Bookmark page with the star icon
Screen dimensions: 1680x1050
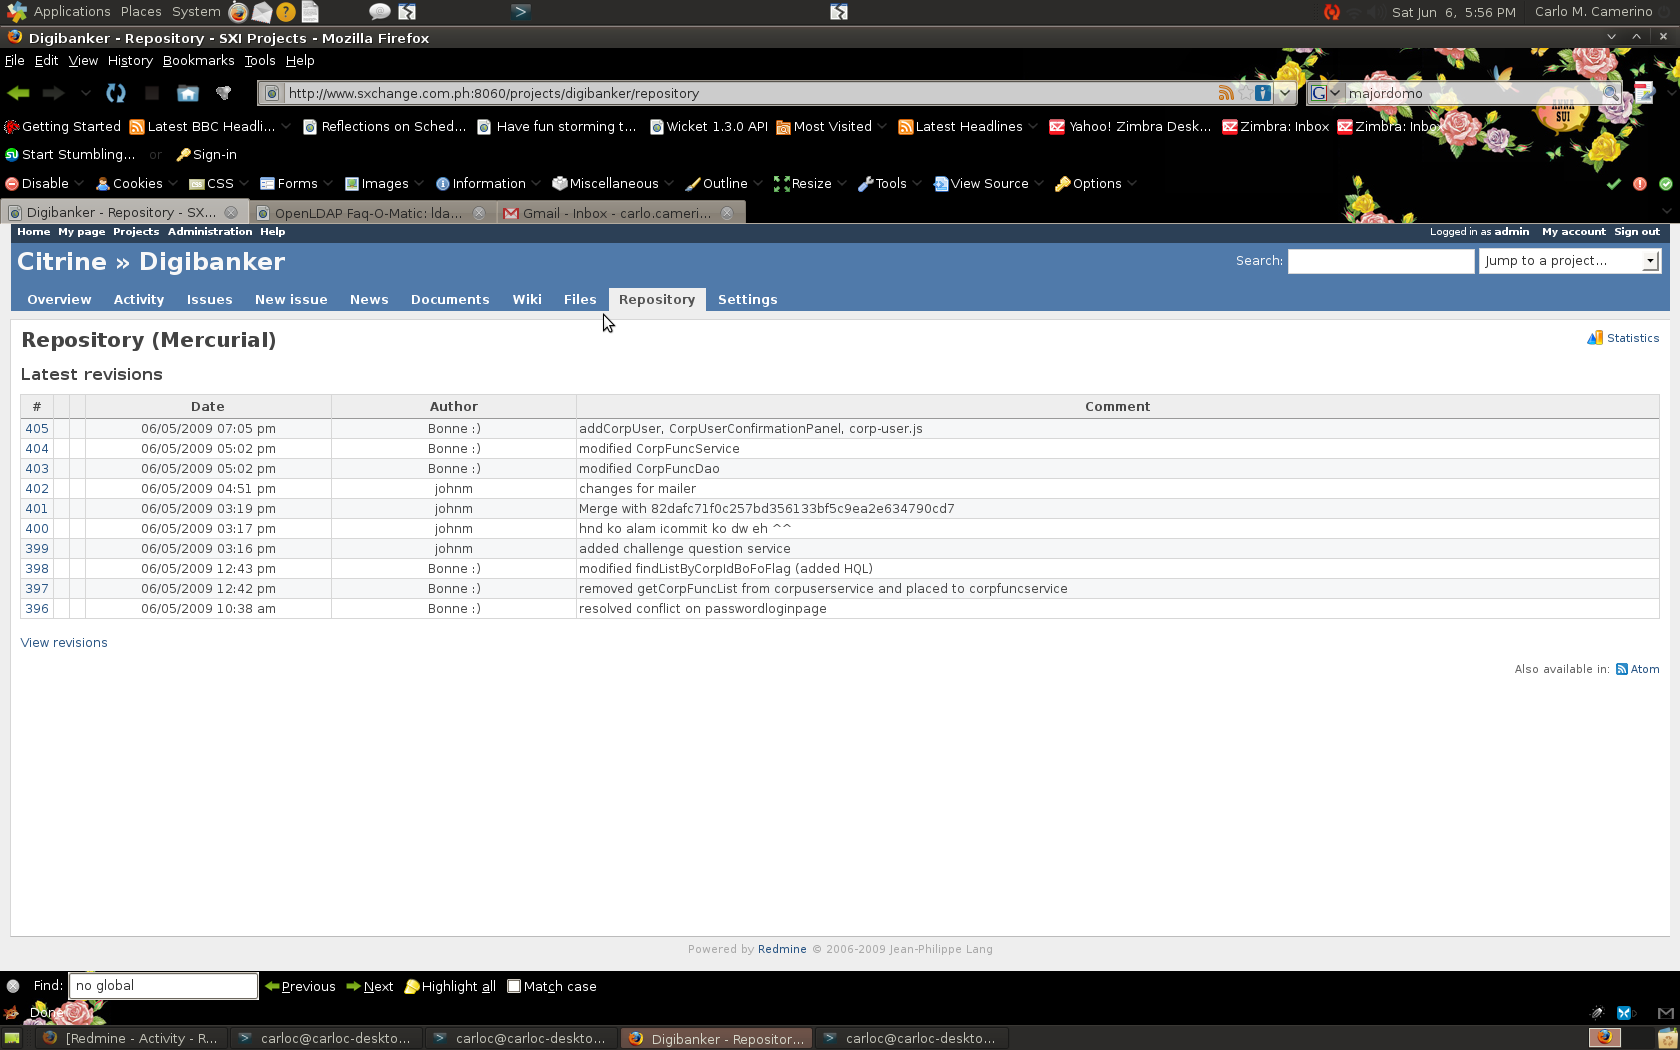pos(1244,93)
